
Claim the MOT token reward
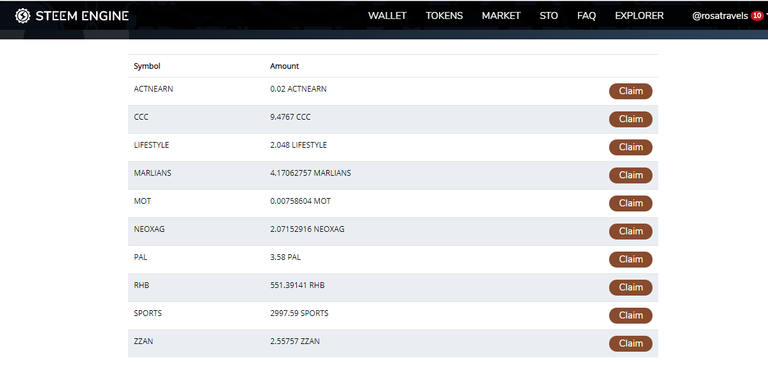coord(630,203)
